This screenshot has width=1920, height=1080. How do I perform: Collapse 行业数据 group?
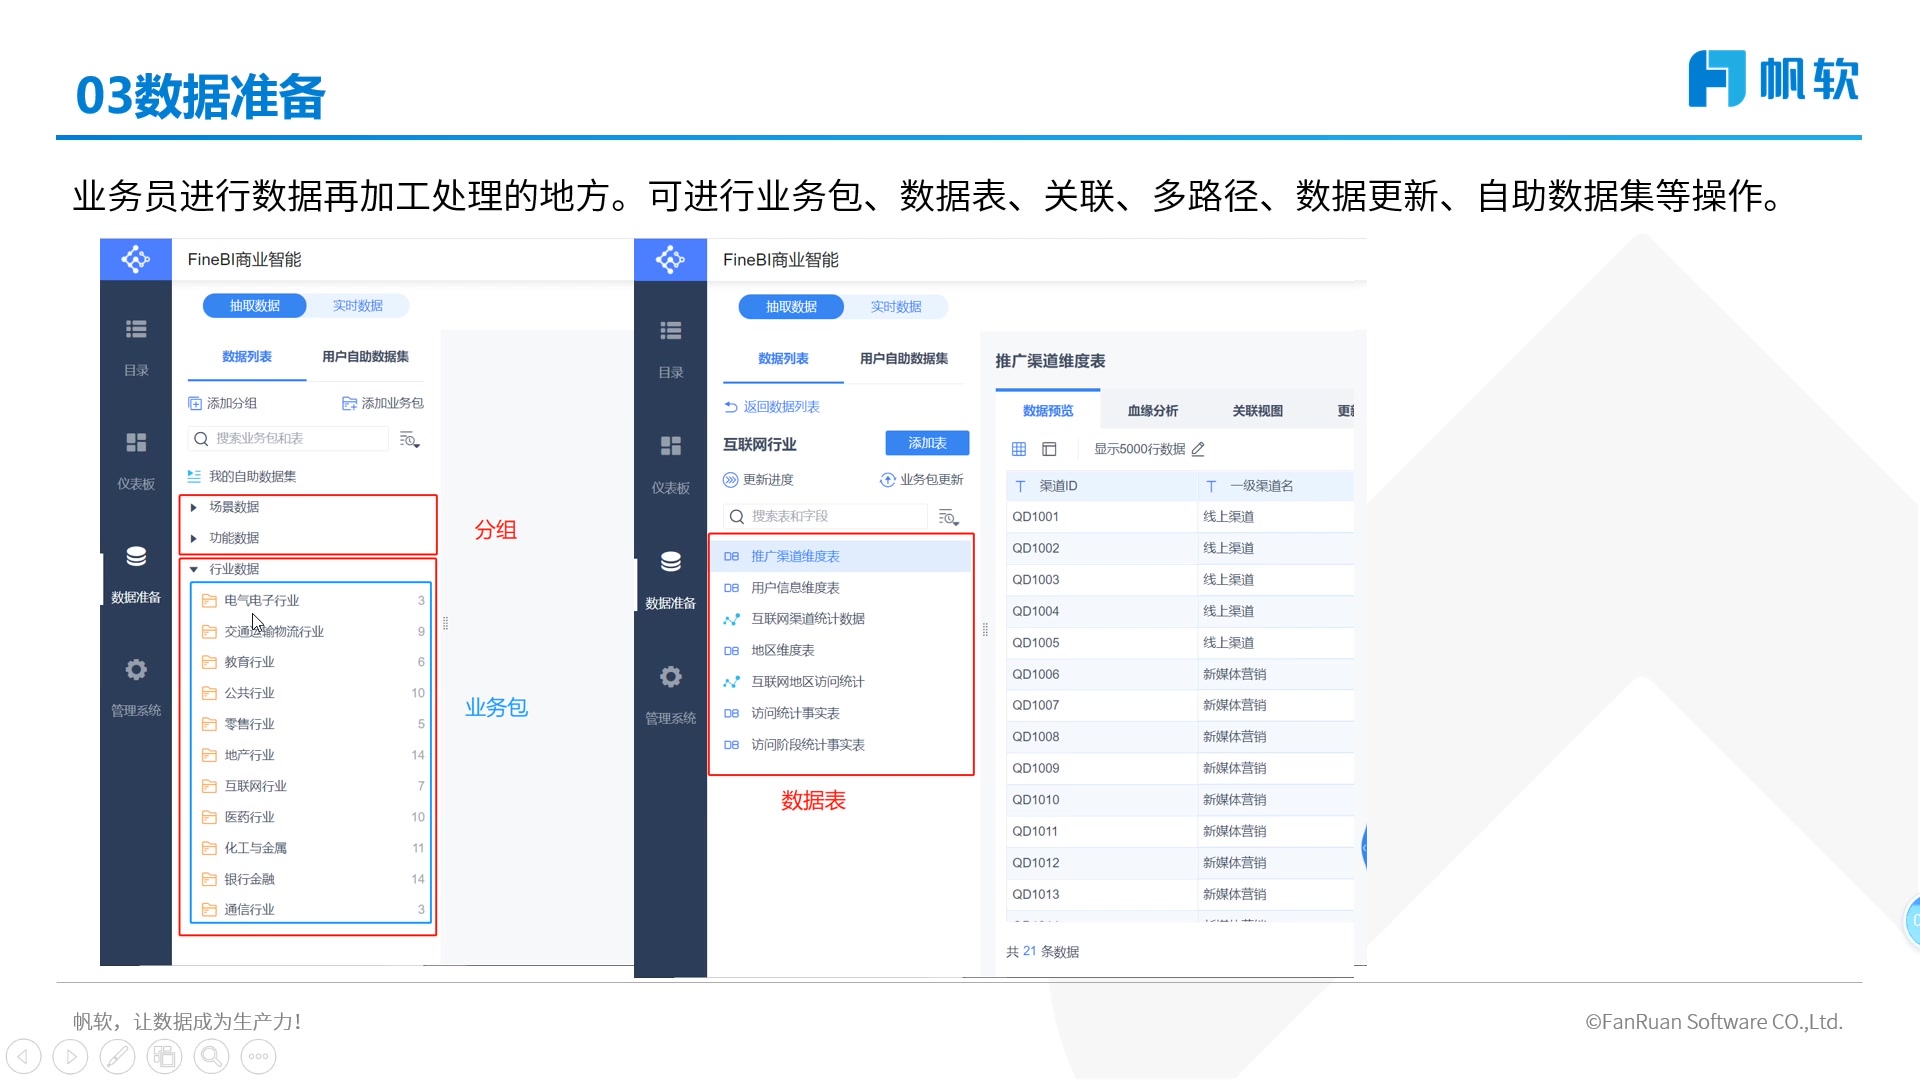coord(193,569)
